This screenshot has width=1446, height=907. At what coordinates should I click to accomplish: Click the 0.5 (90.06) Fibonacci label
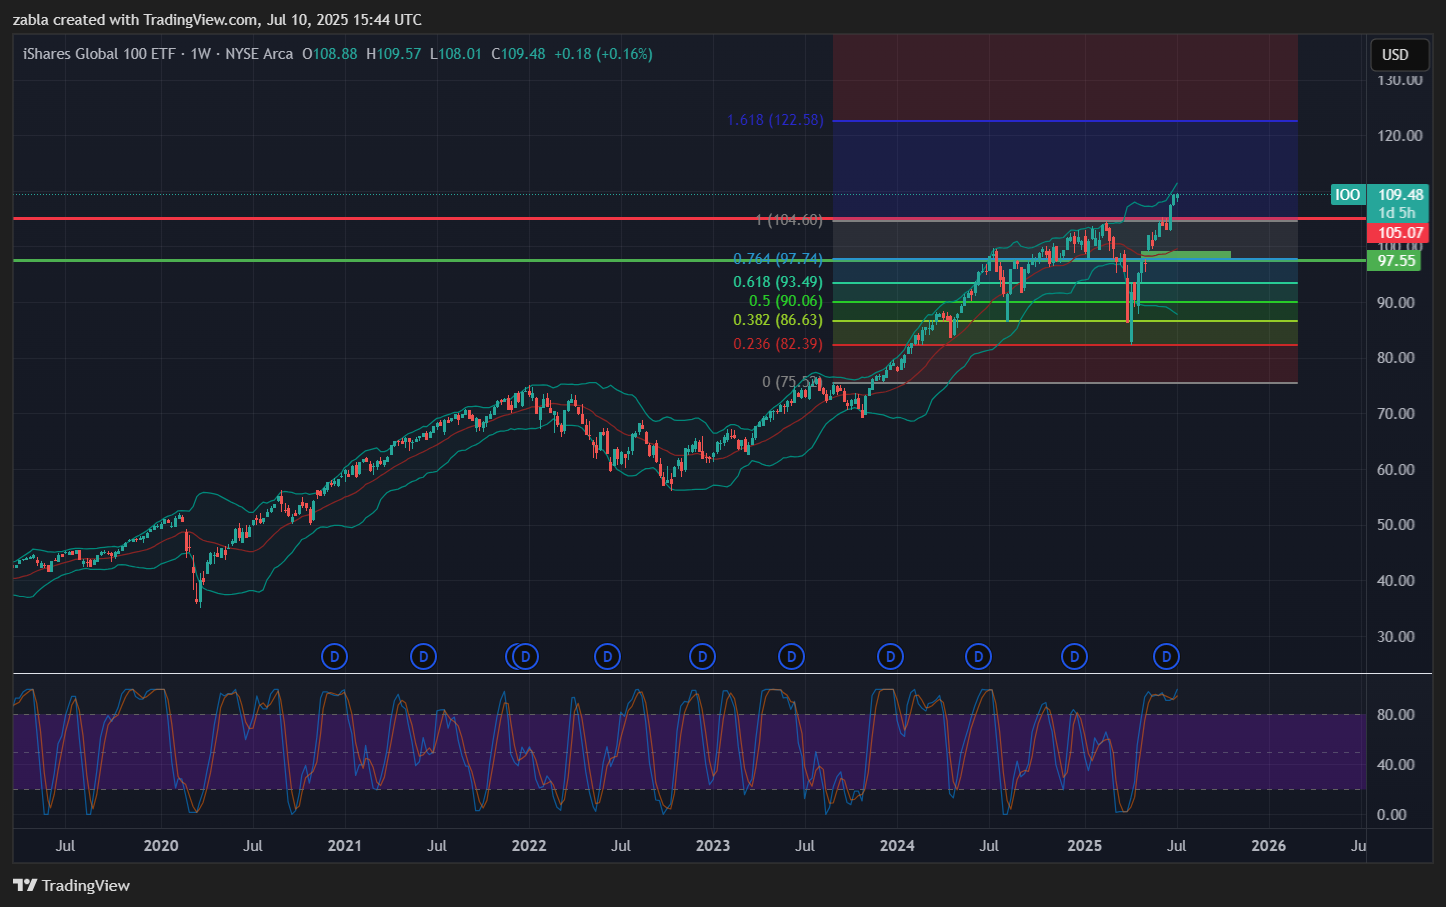[x=785, y=301]
